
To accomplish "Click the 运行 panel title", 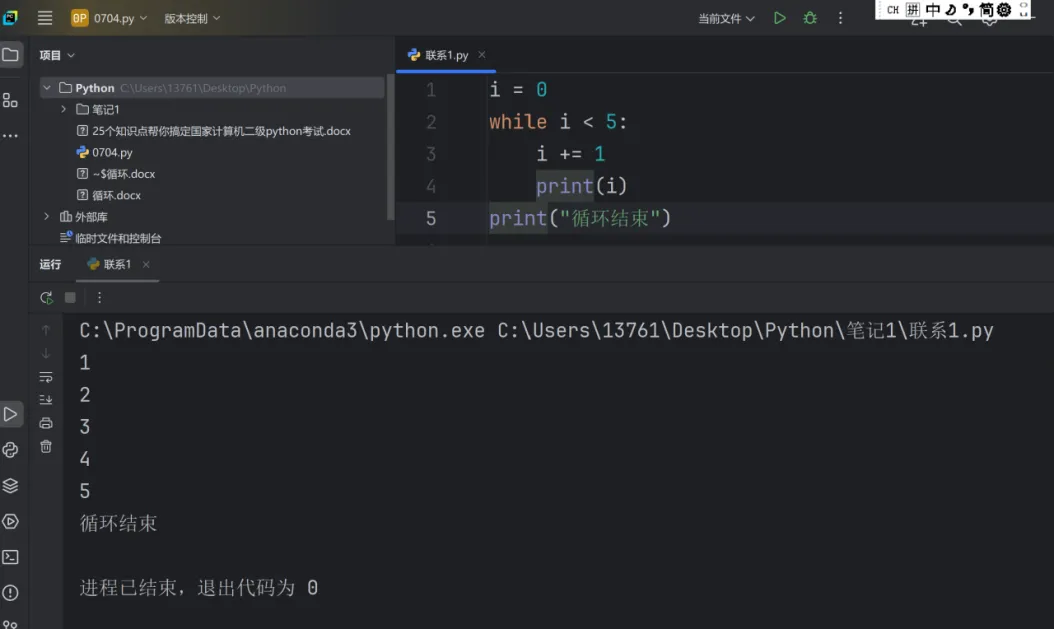I will click(50, 264).
